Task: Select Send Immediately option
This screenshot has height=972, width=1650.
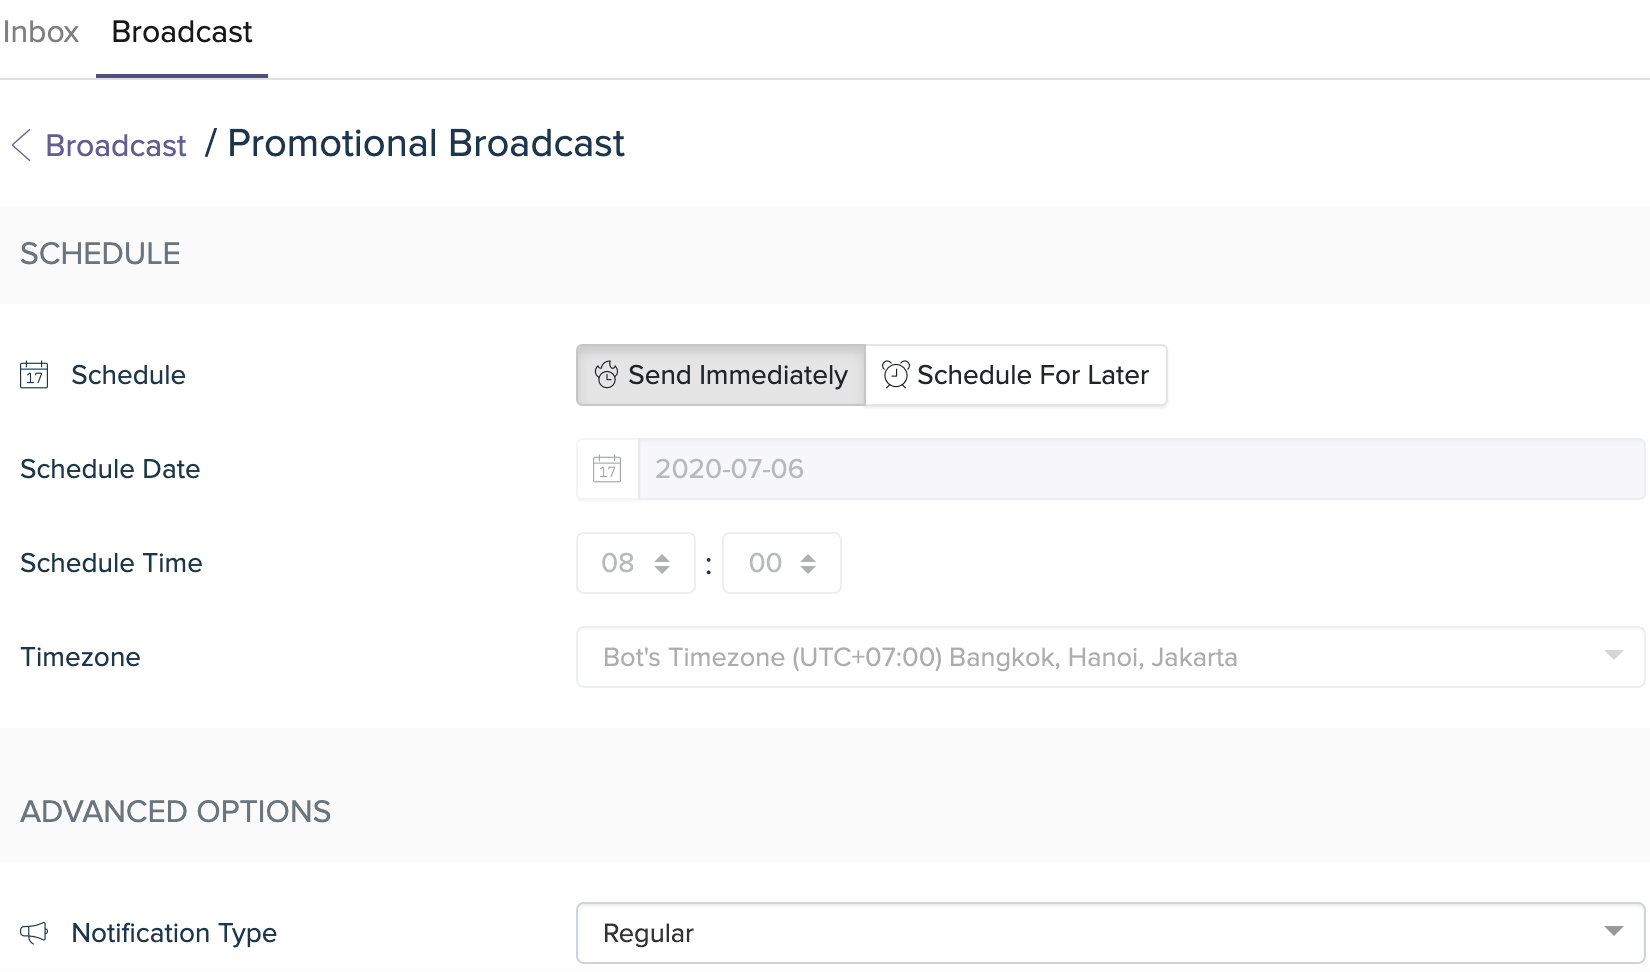Action: click(x=721, y=375)
